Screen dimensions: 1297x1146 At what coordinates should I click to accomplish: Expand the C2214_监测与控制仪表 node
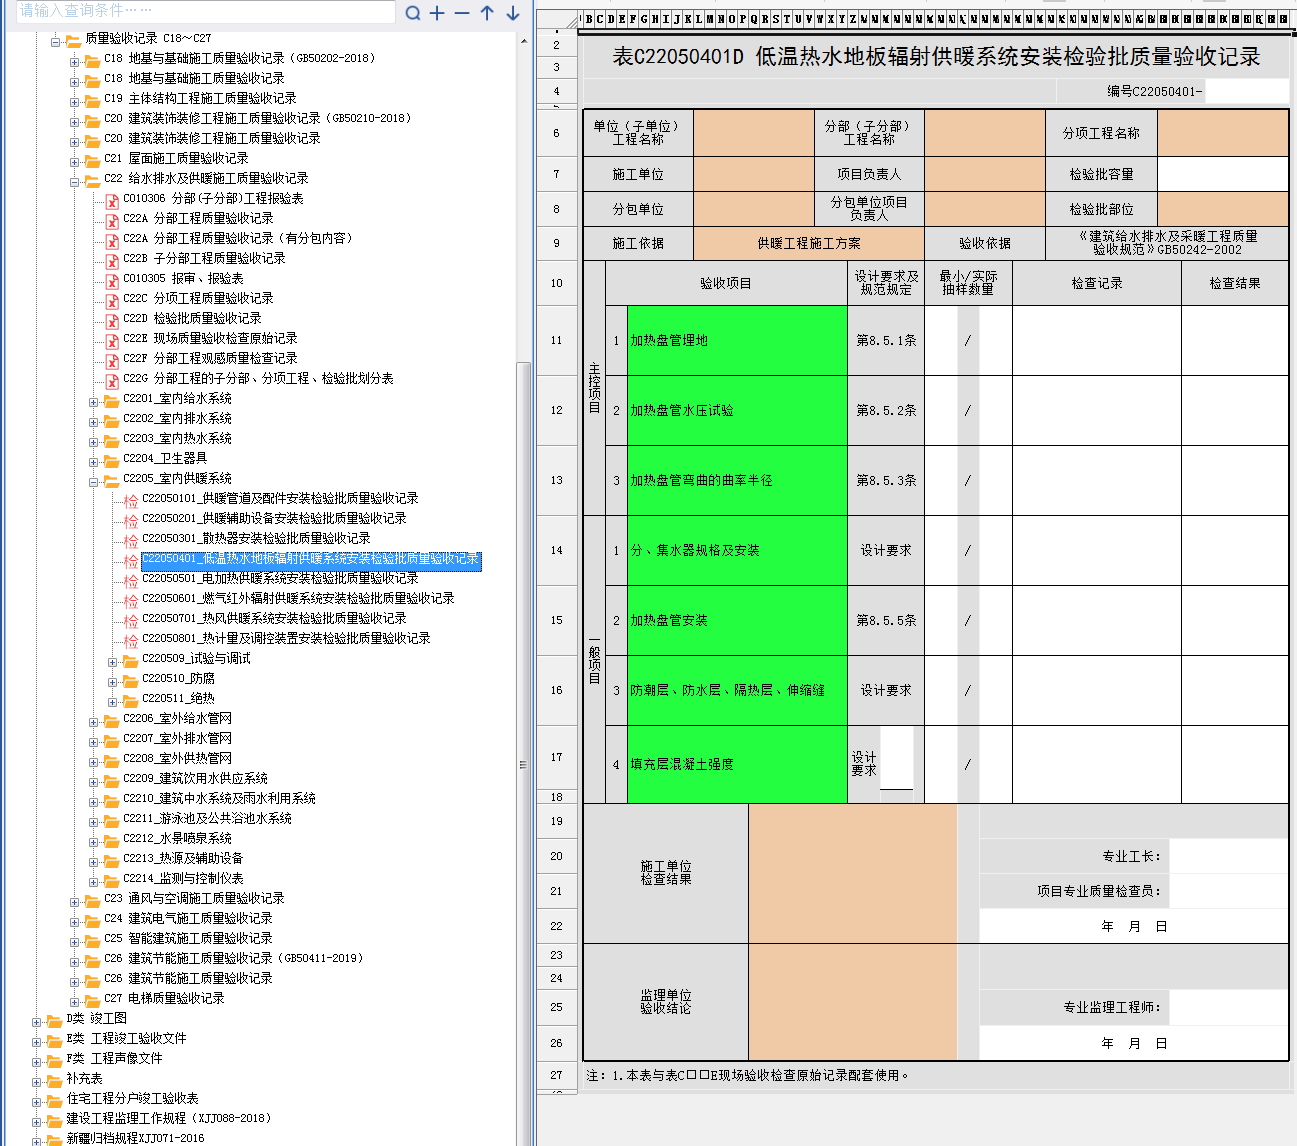tap(93, 881)
